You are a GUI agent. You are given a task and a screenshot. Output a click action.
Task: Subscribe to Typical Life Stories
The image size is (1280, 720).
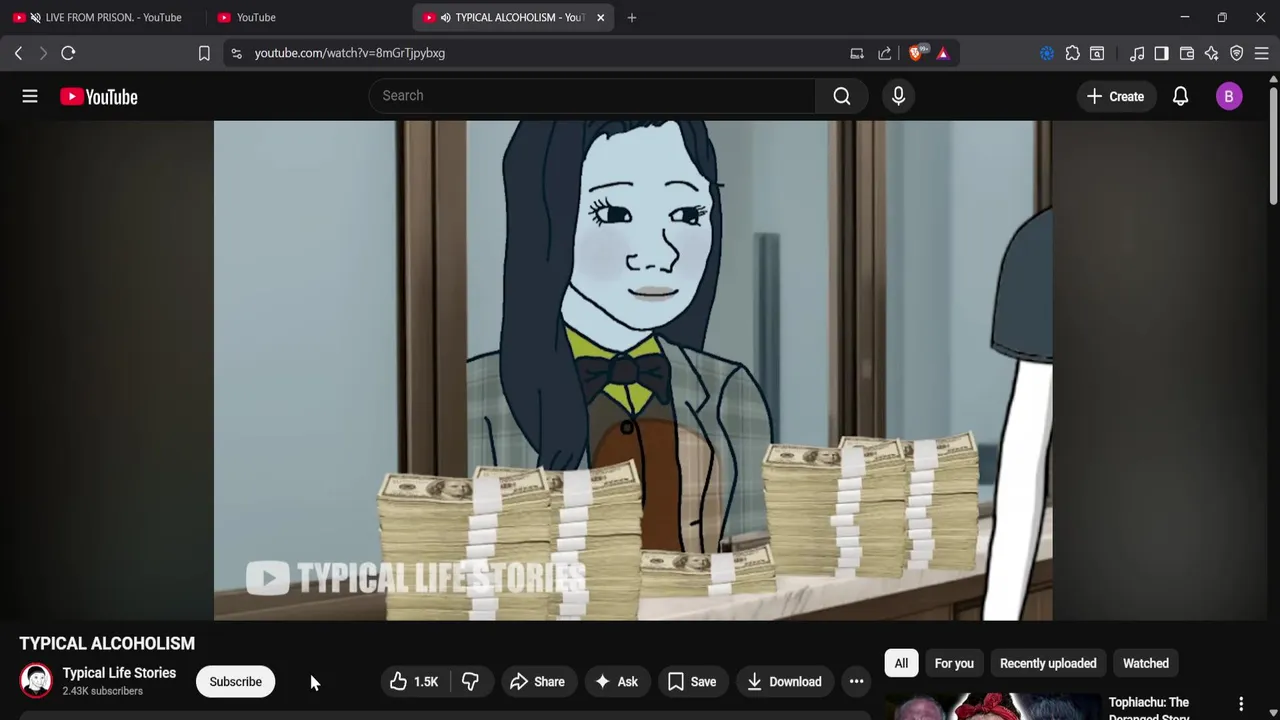[236, 682]
